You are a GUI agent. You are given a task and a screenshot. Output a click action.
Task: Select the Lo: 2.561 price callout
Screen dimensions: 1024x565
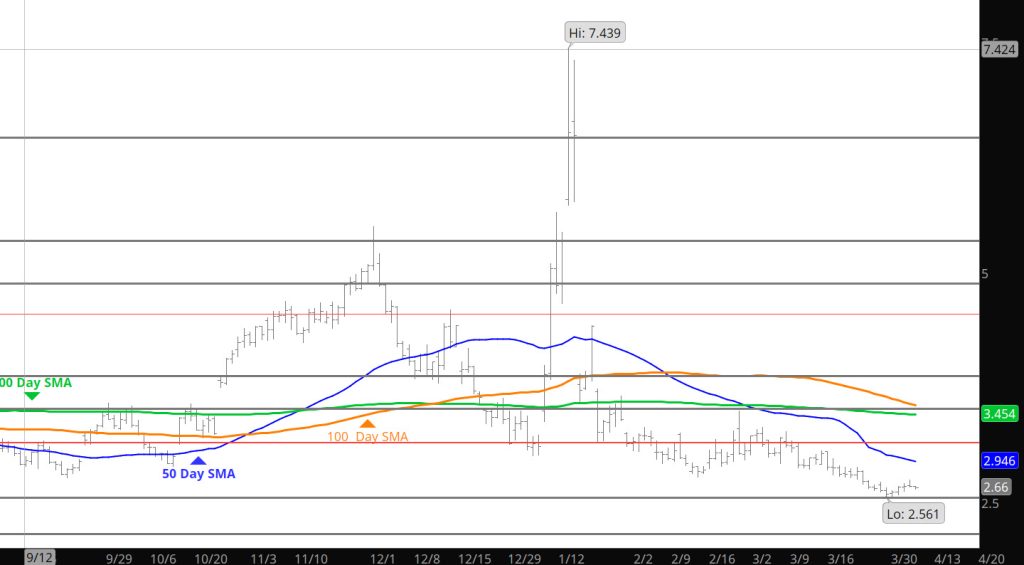(x=914, y=513)
